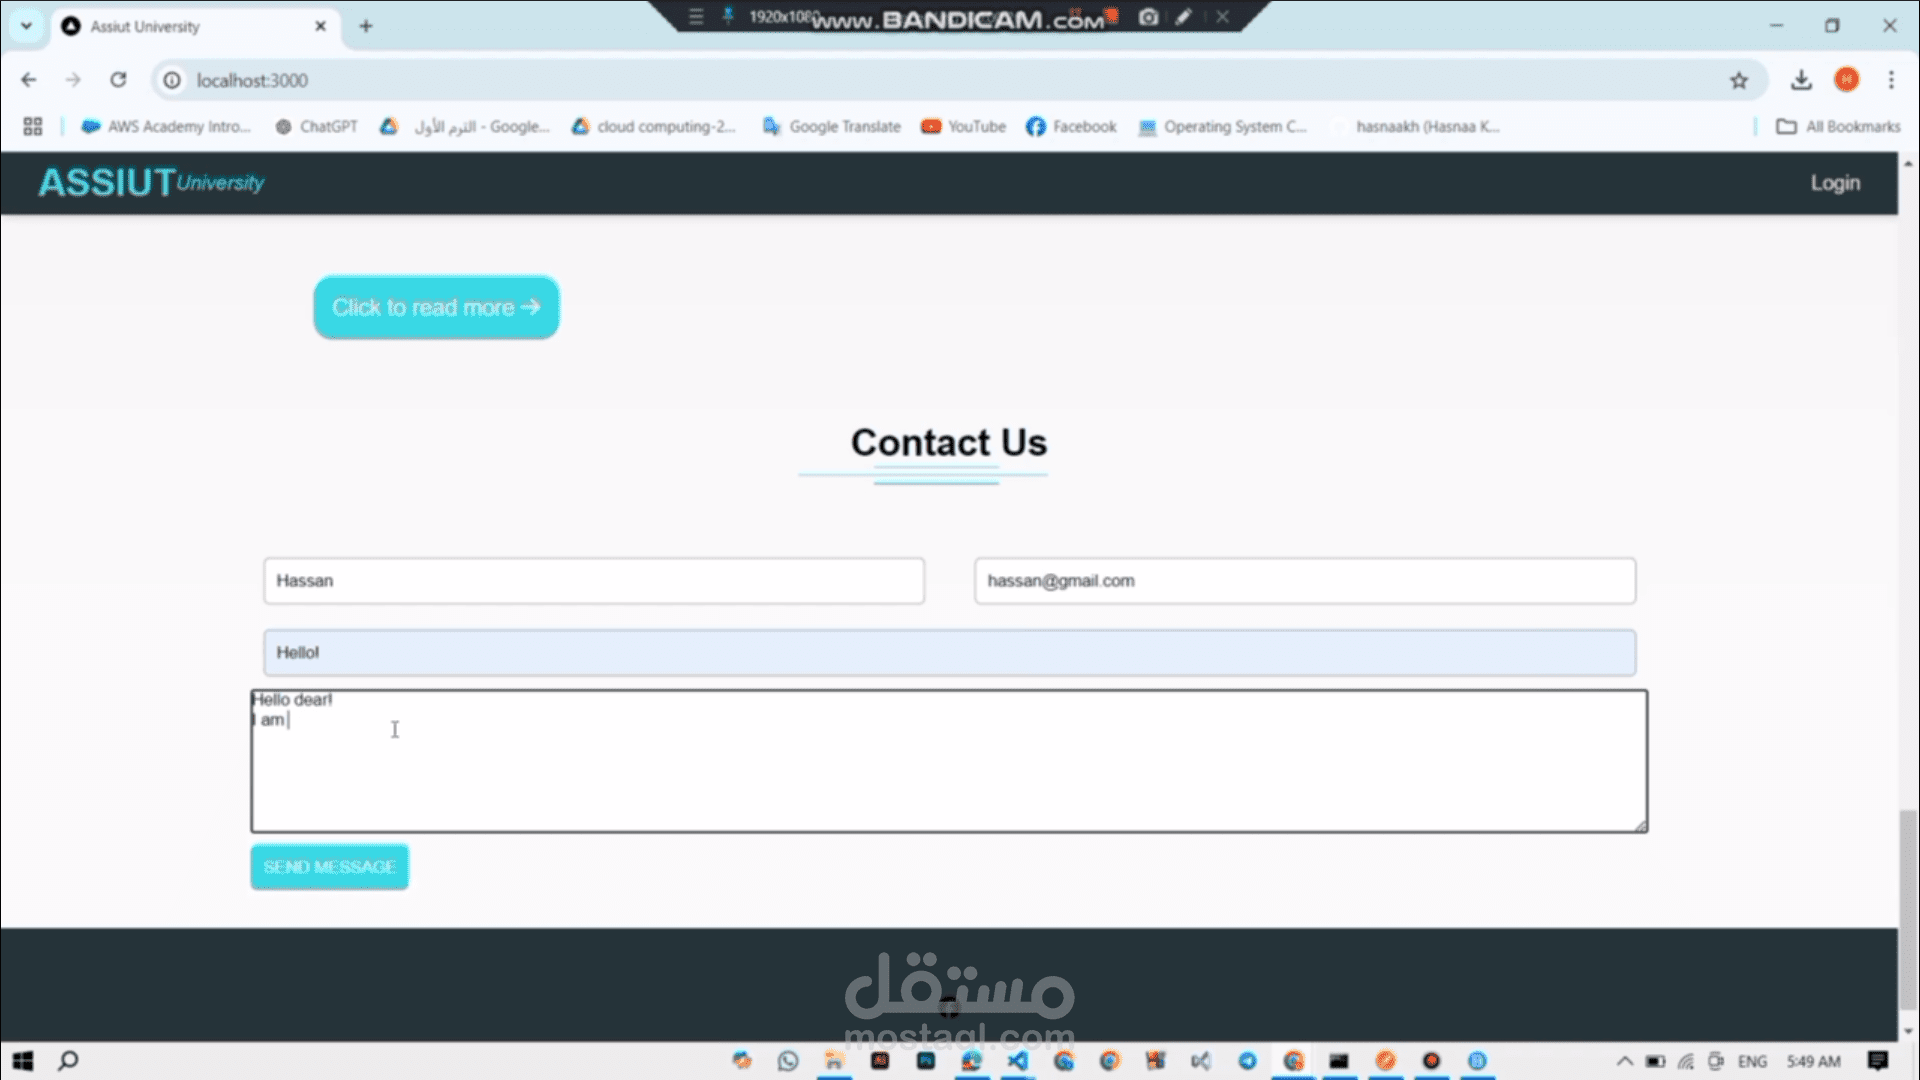The width and height of the screenshot is (1920, 1080).
Task: Open a new browser tab
Action: pos(366,26)
